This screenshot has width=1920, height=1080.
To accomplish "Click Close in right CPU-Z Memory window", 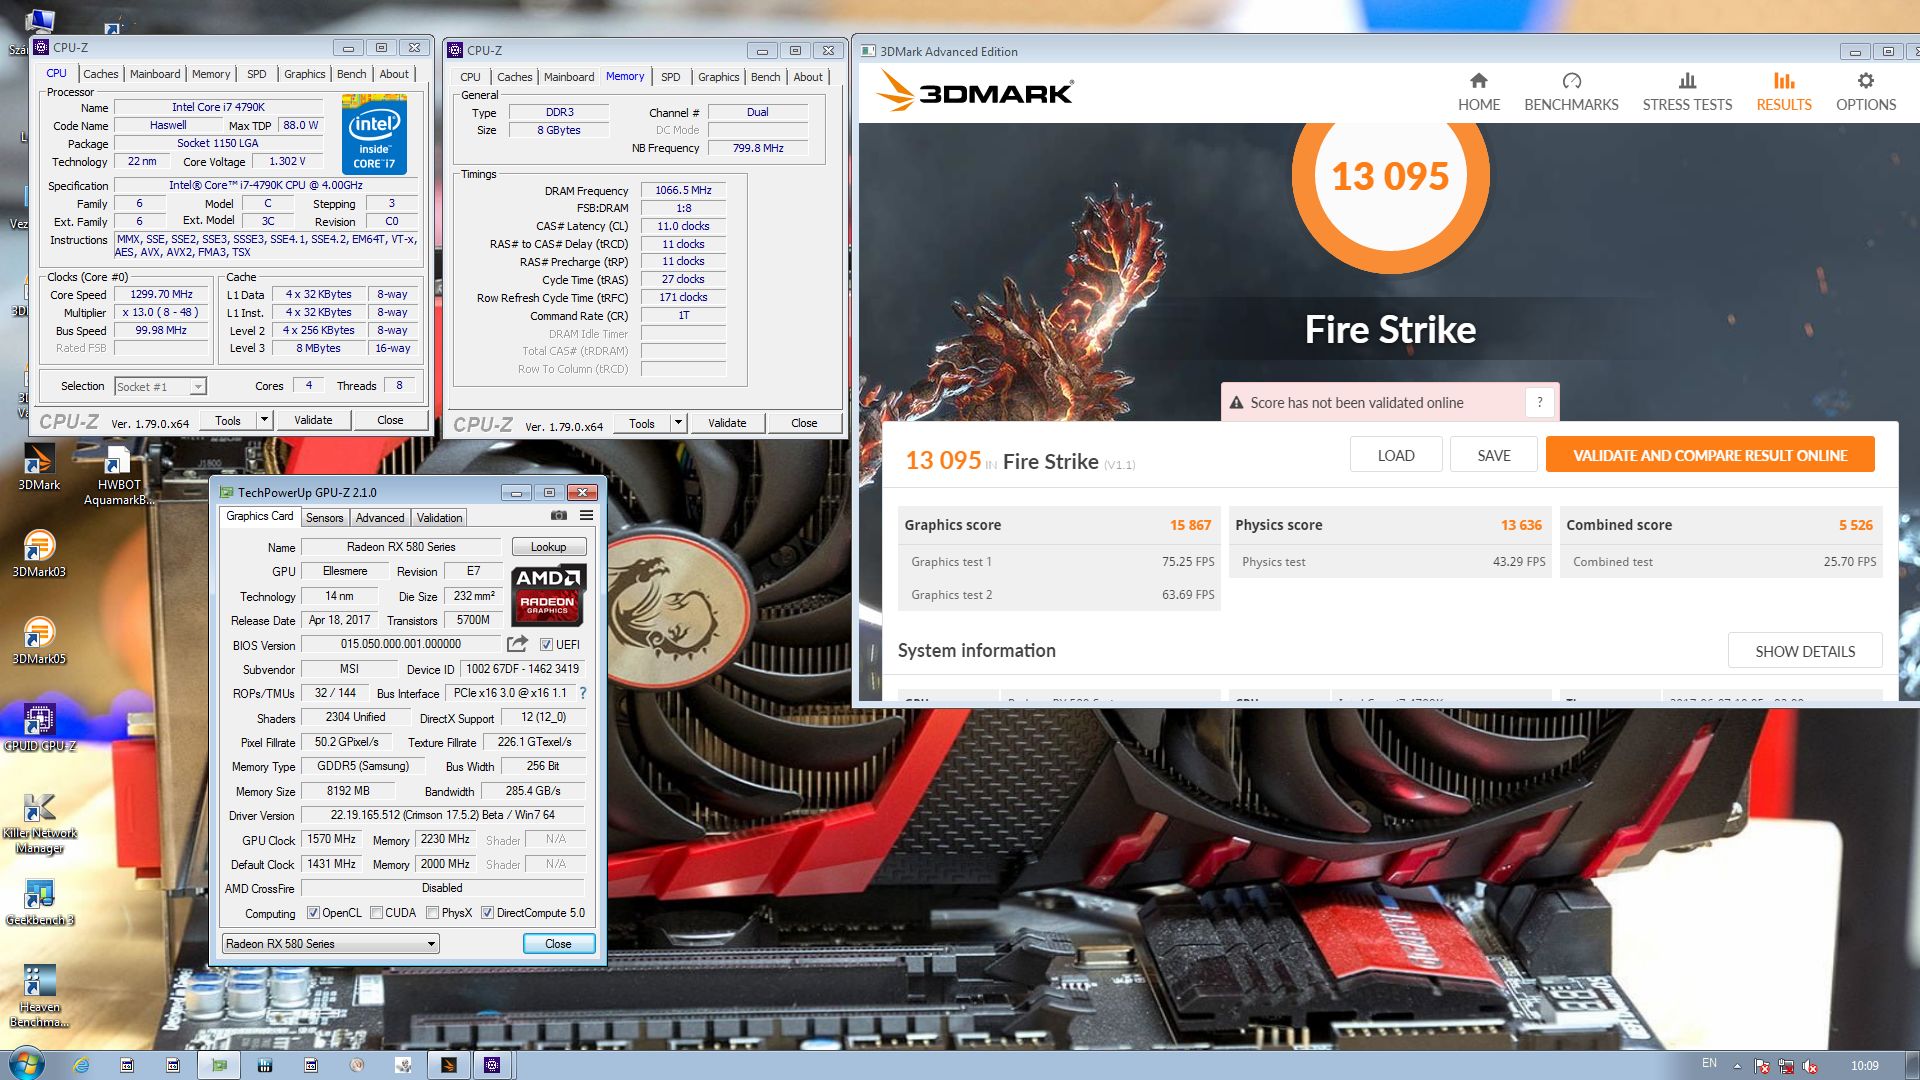I will 804,423.
